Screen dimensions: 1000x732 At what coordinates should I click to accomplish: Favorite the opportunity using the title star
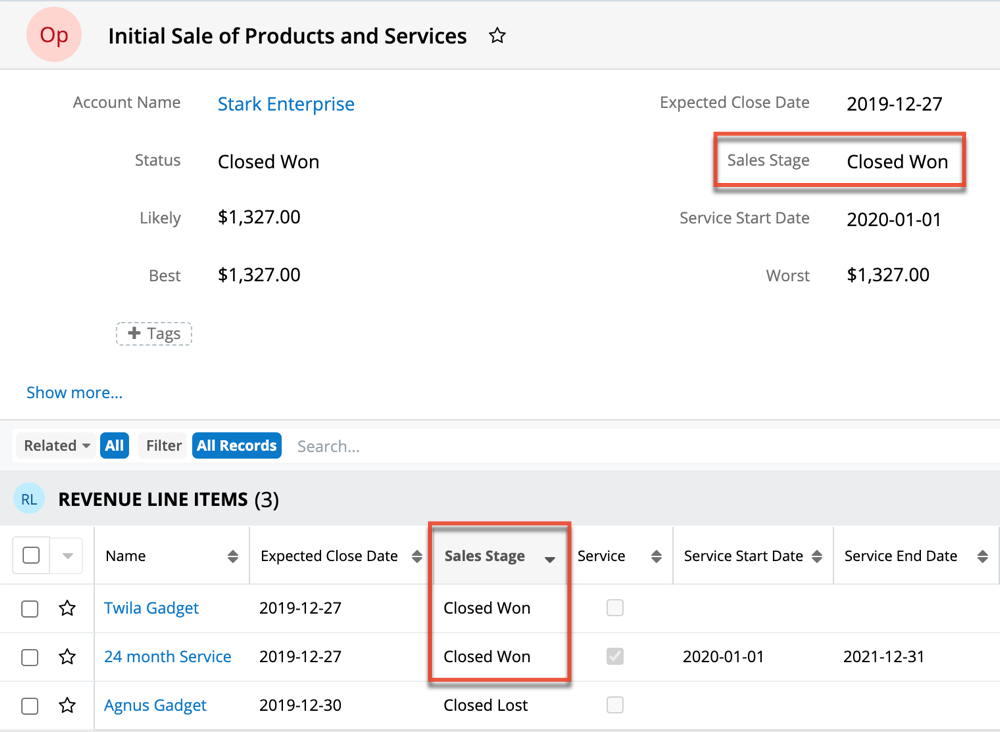[x=497, y=36]
